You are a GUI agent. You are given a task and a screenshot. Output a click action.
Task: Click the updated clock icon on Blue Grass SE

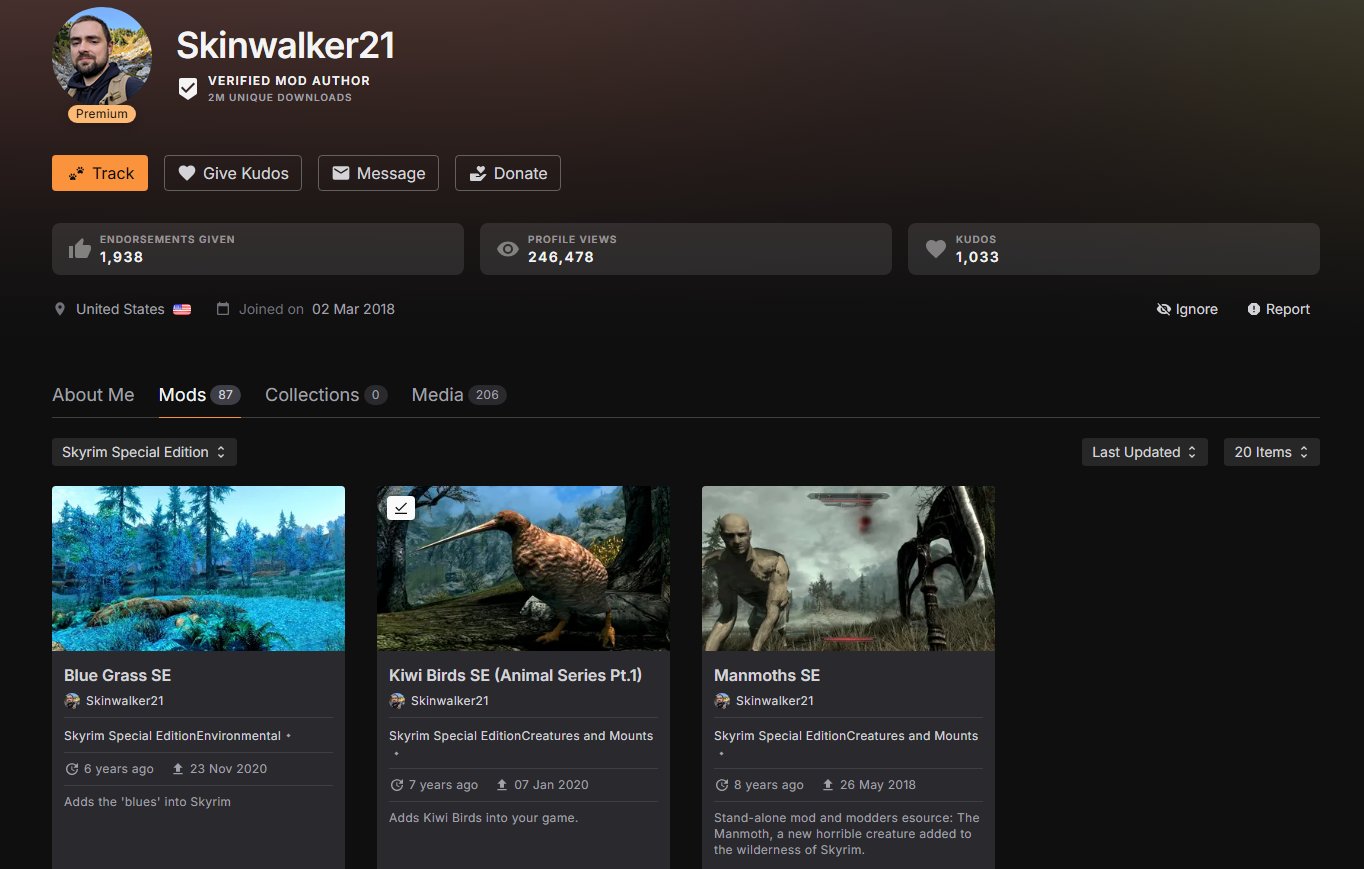click(x=72, y=769)
